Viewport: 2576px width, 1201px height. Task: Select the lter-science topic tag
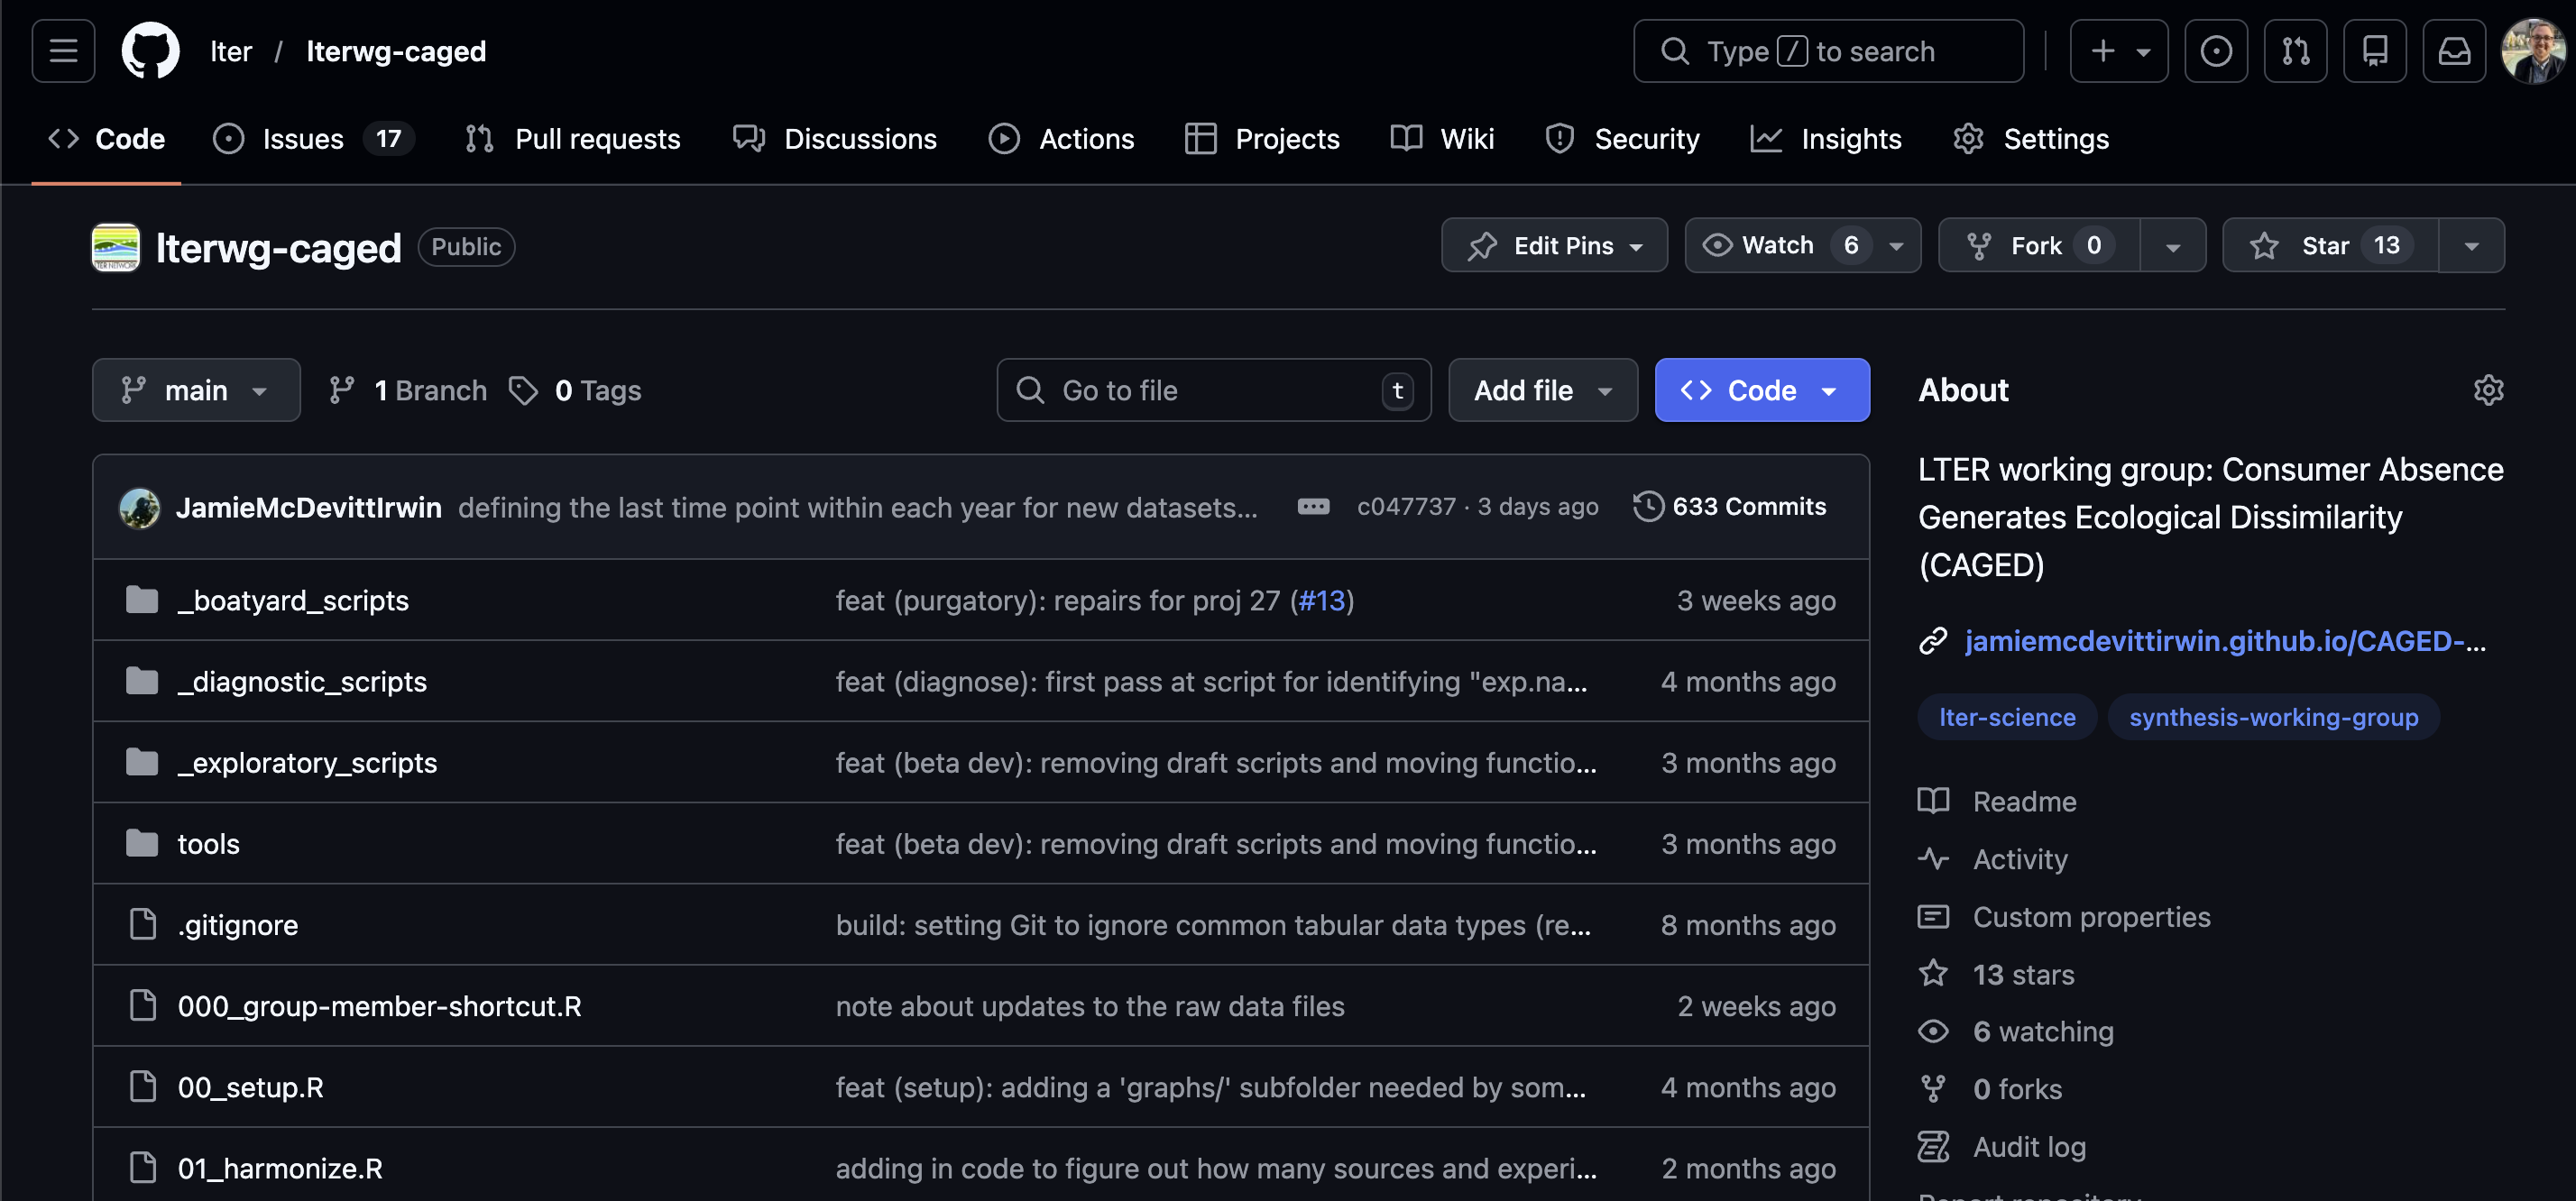2006,717
